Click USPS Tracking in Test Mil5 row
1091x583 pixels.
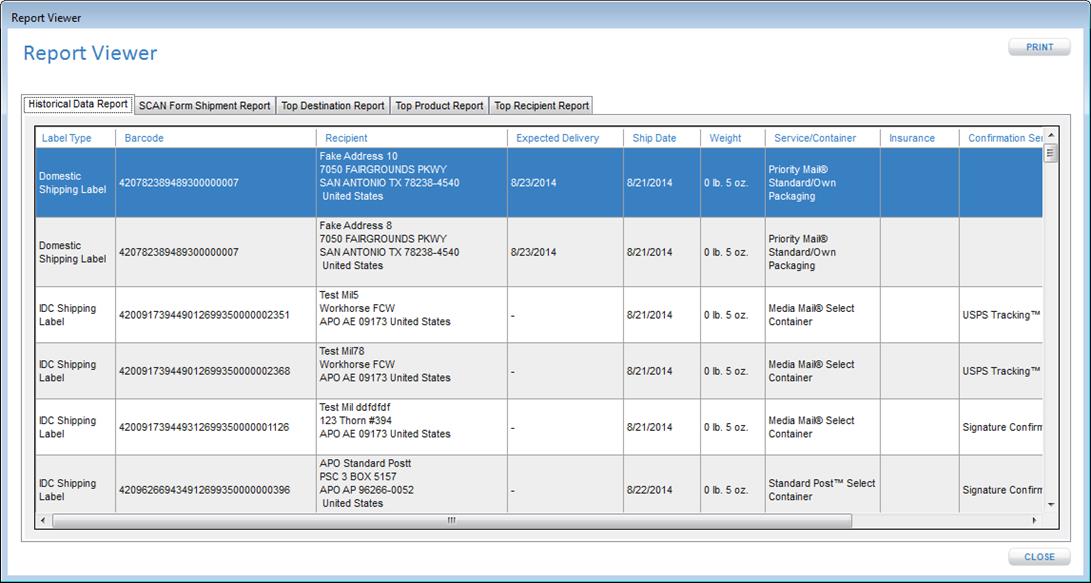(1001, 315)
